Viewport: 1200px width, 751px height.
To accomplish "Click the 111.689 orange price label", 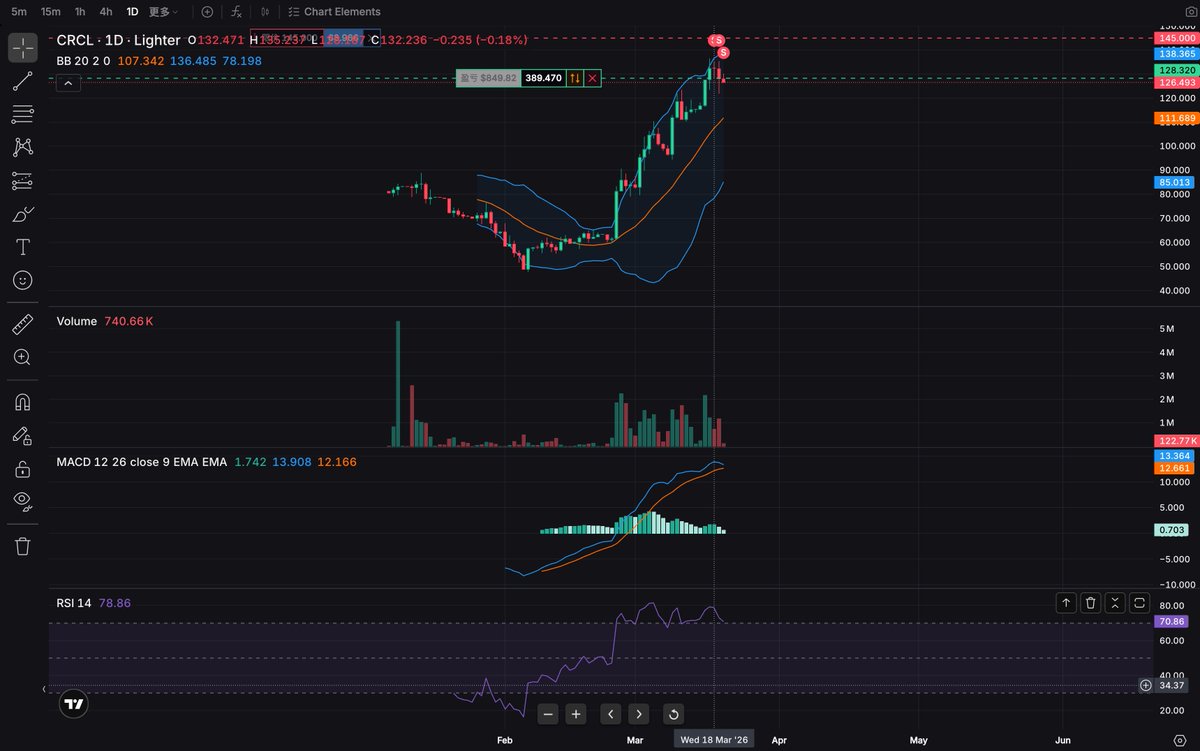I will [x=1175, y=118].
